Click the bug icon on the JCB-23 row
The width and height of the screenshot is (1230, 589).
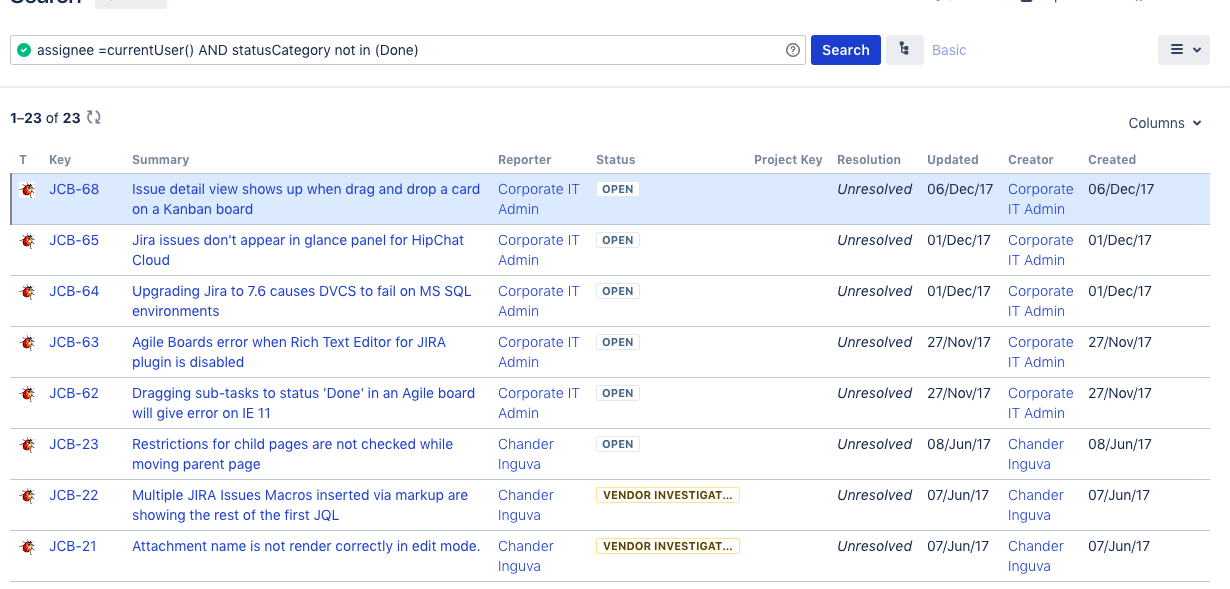coord(26,443)
